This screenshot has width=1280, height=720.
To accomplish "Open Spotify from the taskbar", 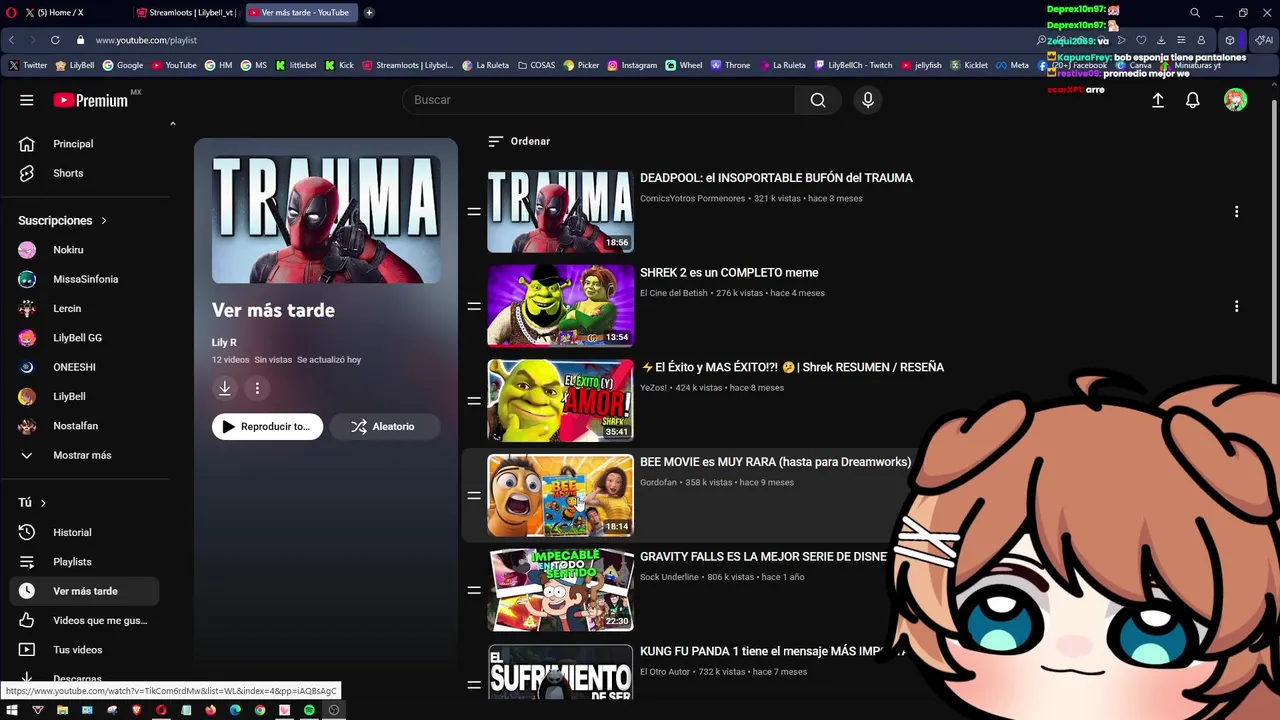I will (x=309, y=710).
